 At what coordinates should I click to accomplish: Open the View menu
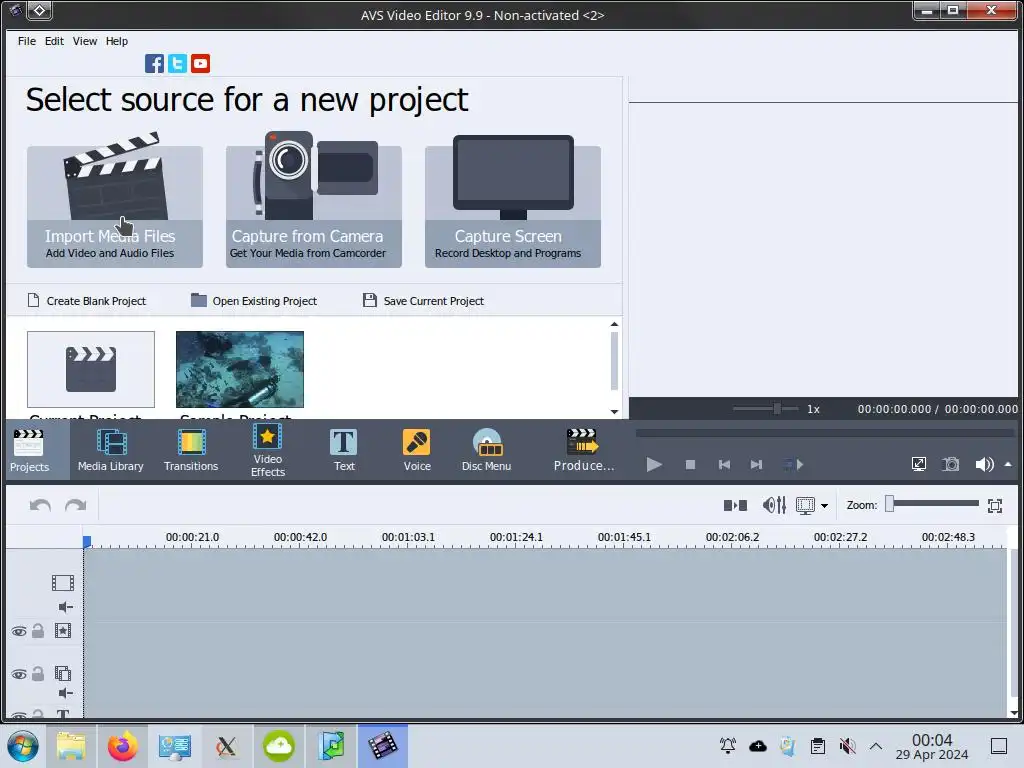pyautogui.click(x=85, y=40)
